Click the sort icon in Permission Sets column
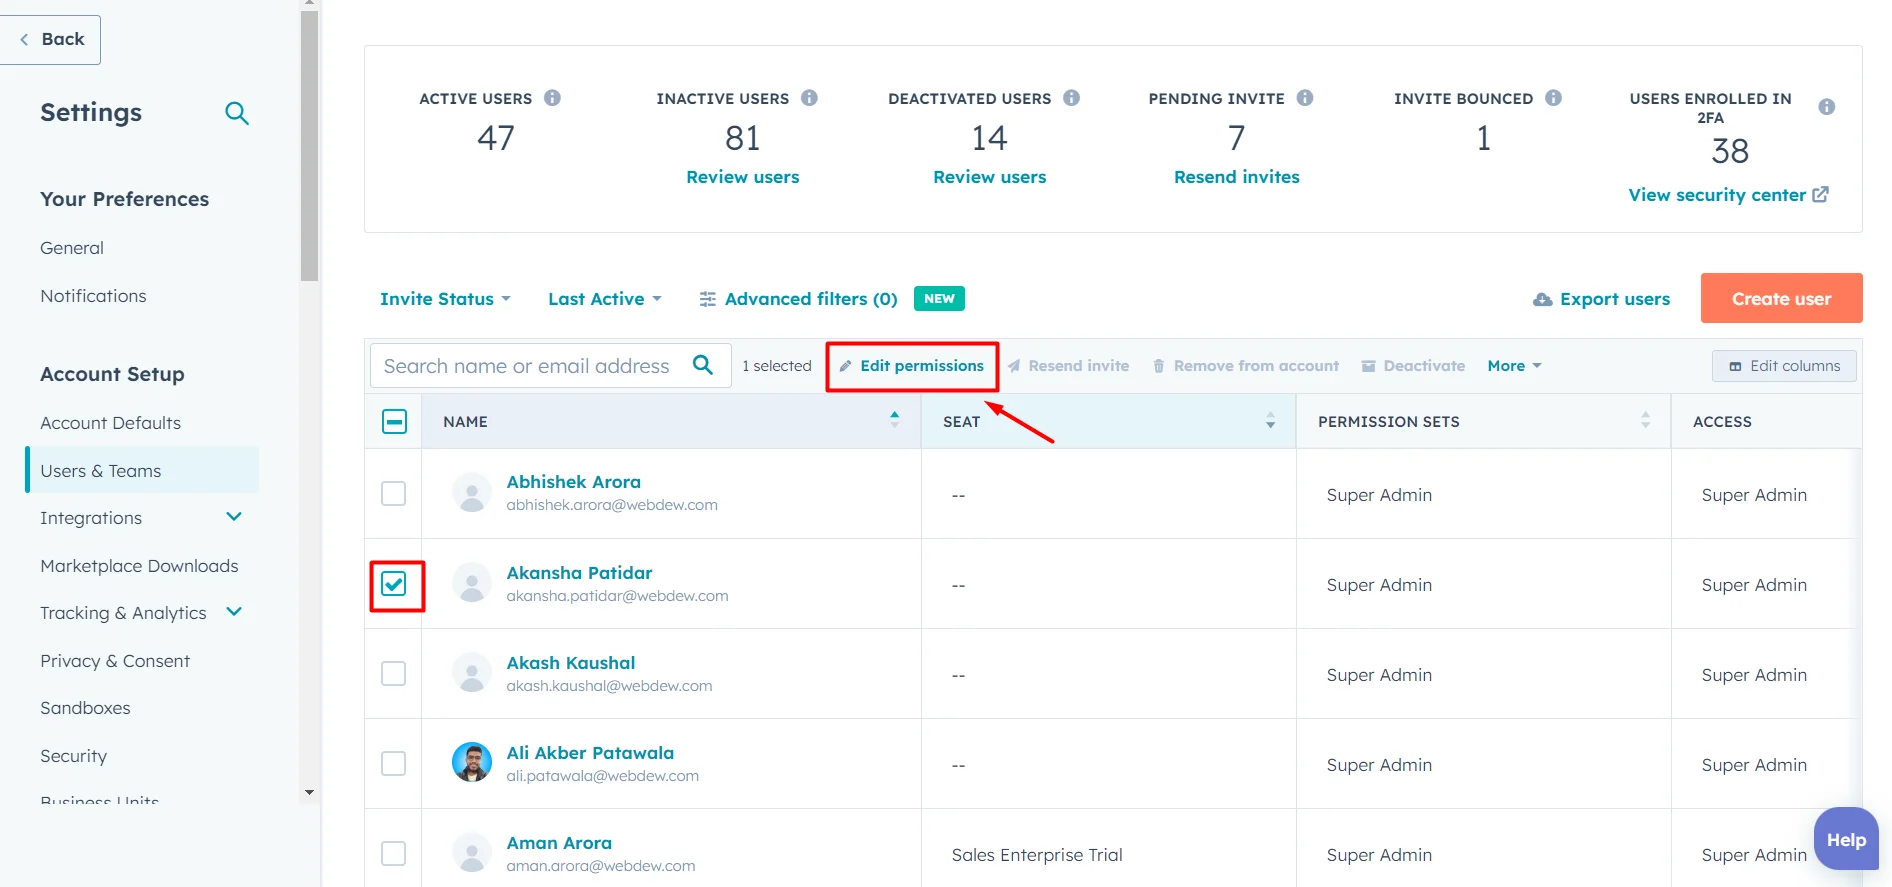The height and width of the screenshot is (887, 1892). 1645,421
